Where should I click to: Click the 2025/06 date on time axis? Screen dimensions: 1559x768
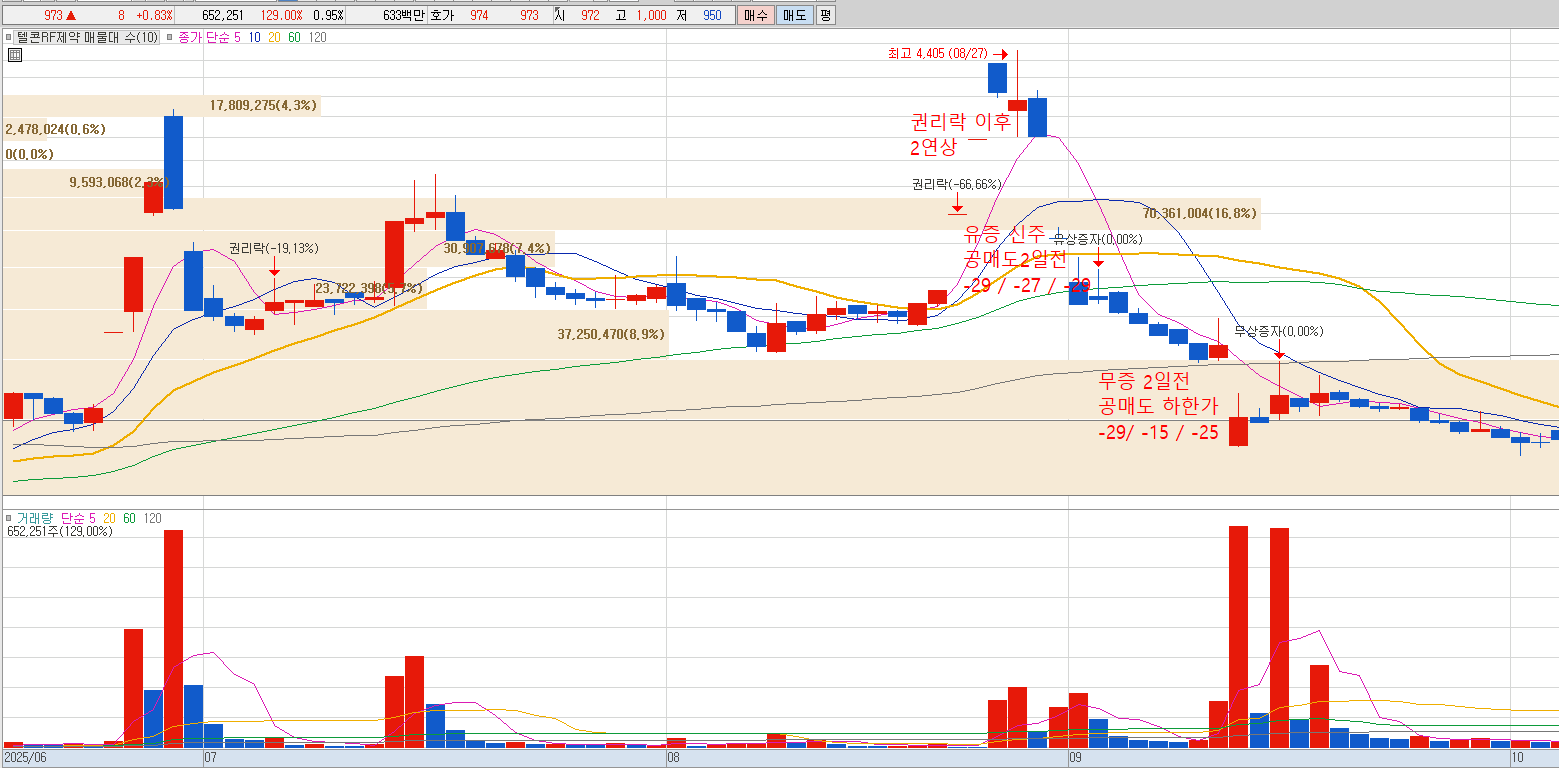point(25,759)
